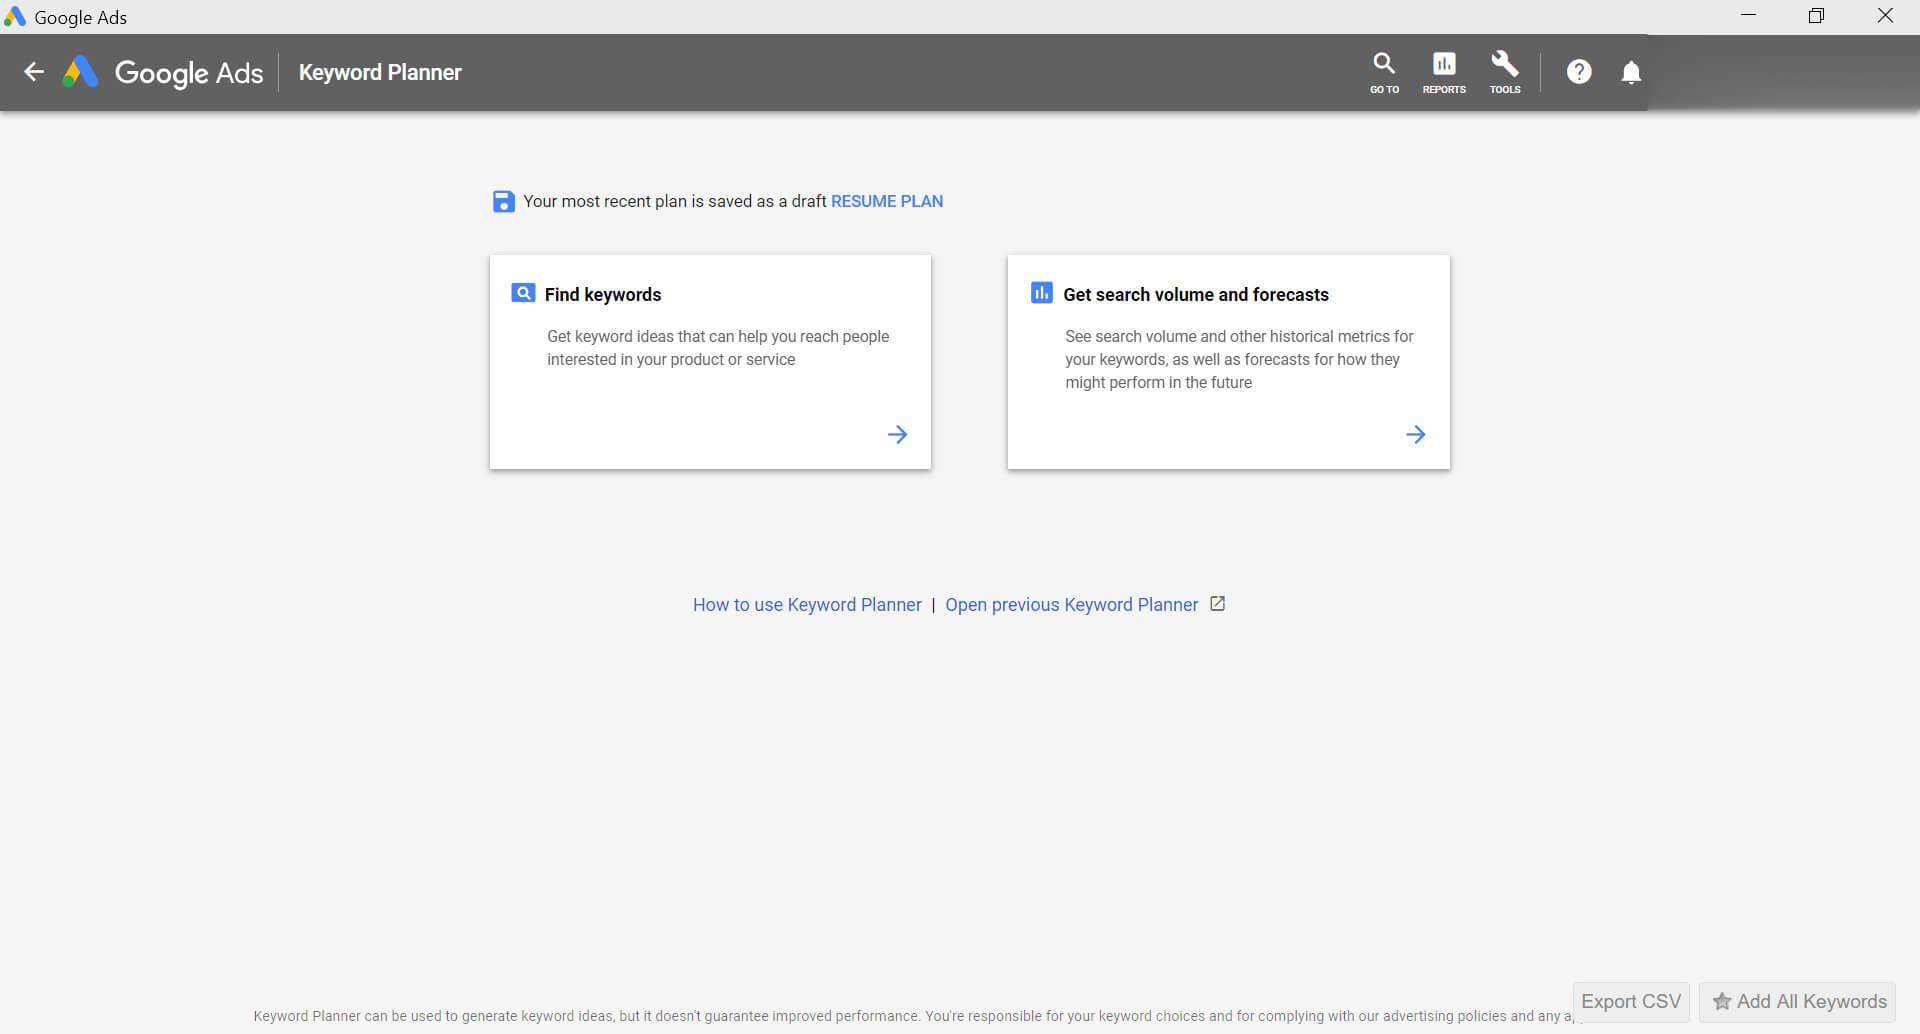Click external link icon beside previous planner
Viewport: 1920px width, 1034px height.
[x=1217, y=604]
